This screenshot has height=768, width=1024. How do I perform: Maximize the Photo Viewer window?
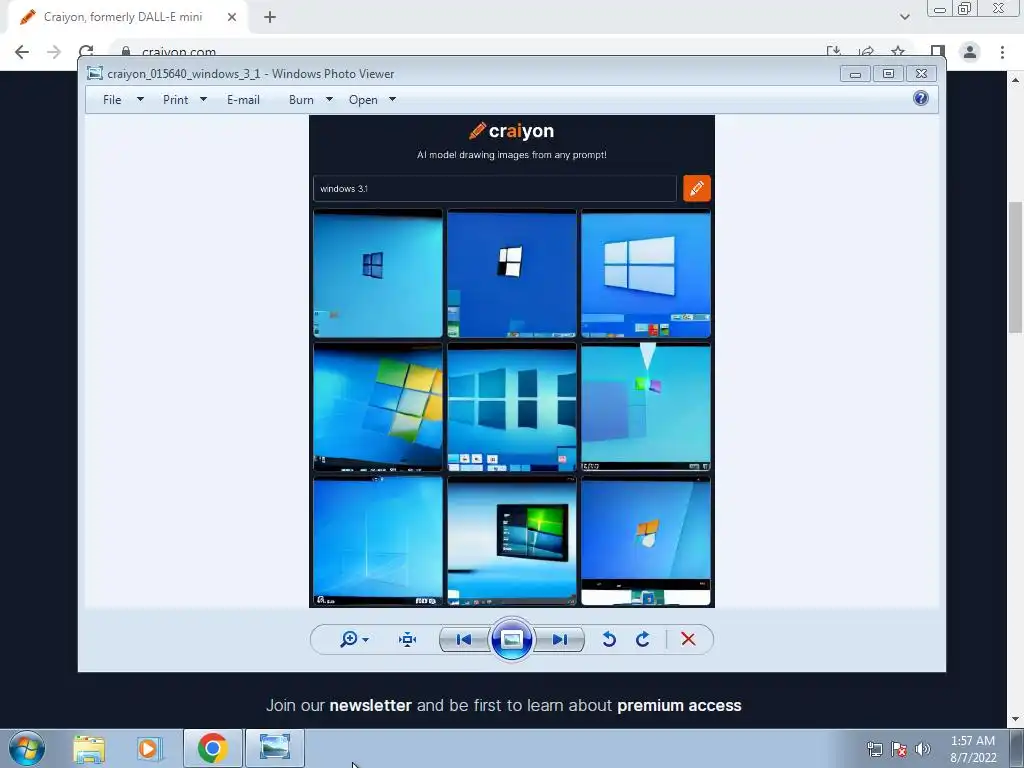(888, 74)
